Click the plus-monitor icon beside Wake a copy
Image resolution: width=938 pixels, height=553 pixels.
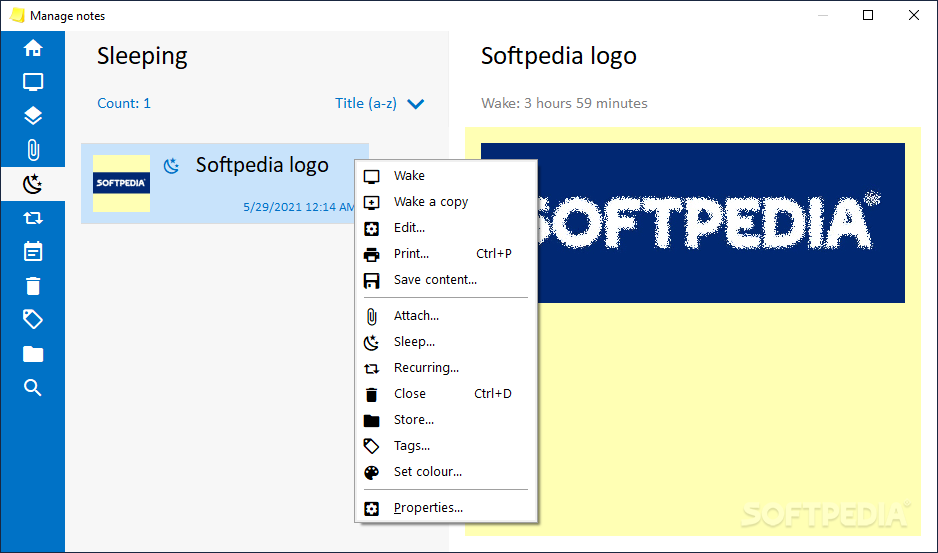(371, 202)
